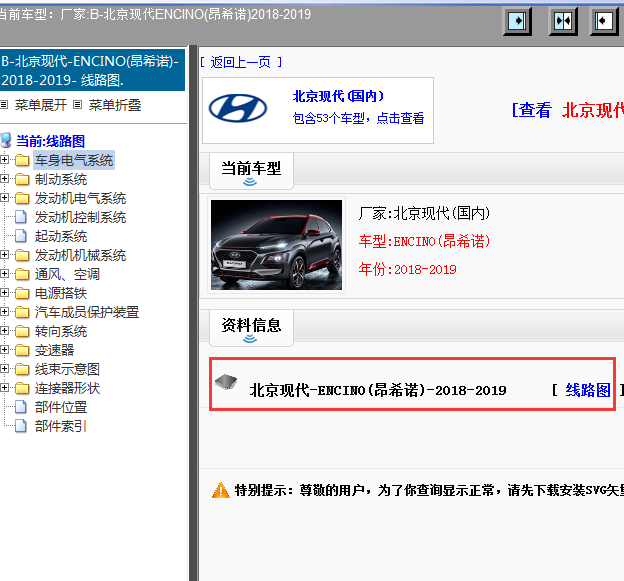Click the left-arrow panel button at top right

604,21
